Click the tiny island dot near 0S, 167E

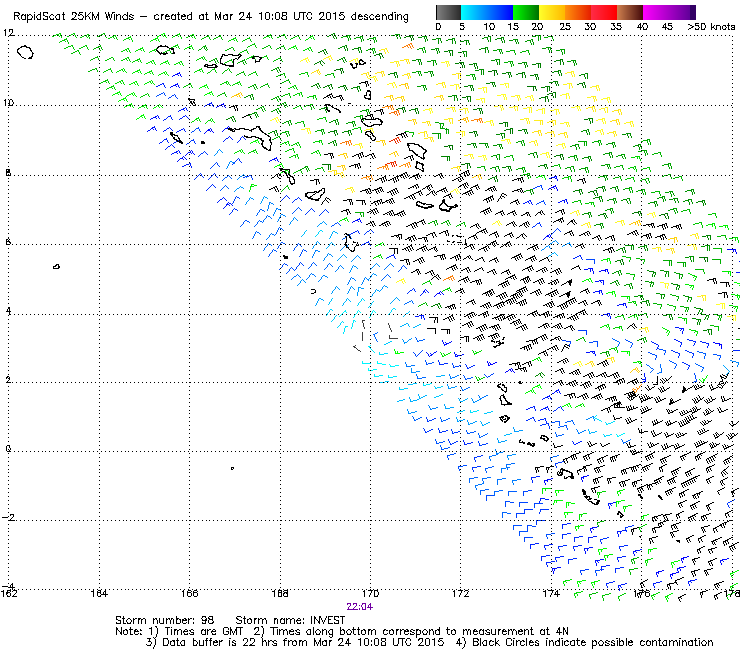click(232, 468)
